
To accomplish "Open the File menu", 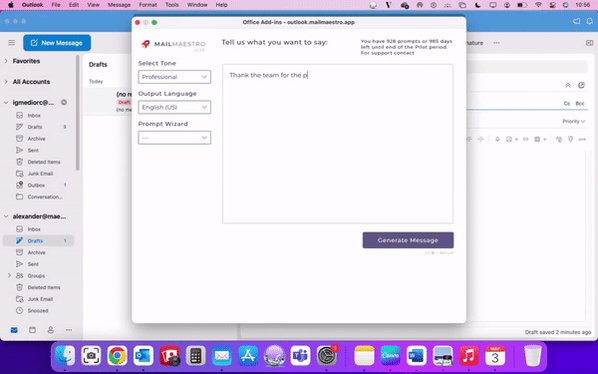I will [56, 5].
